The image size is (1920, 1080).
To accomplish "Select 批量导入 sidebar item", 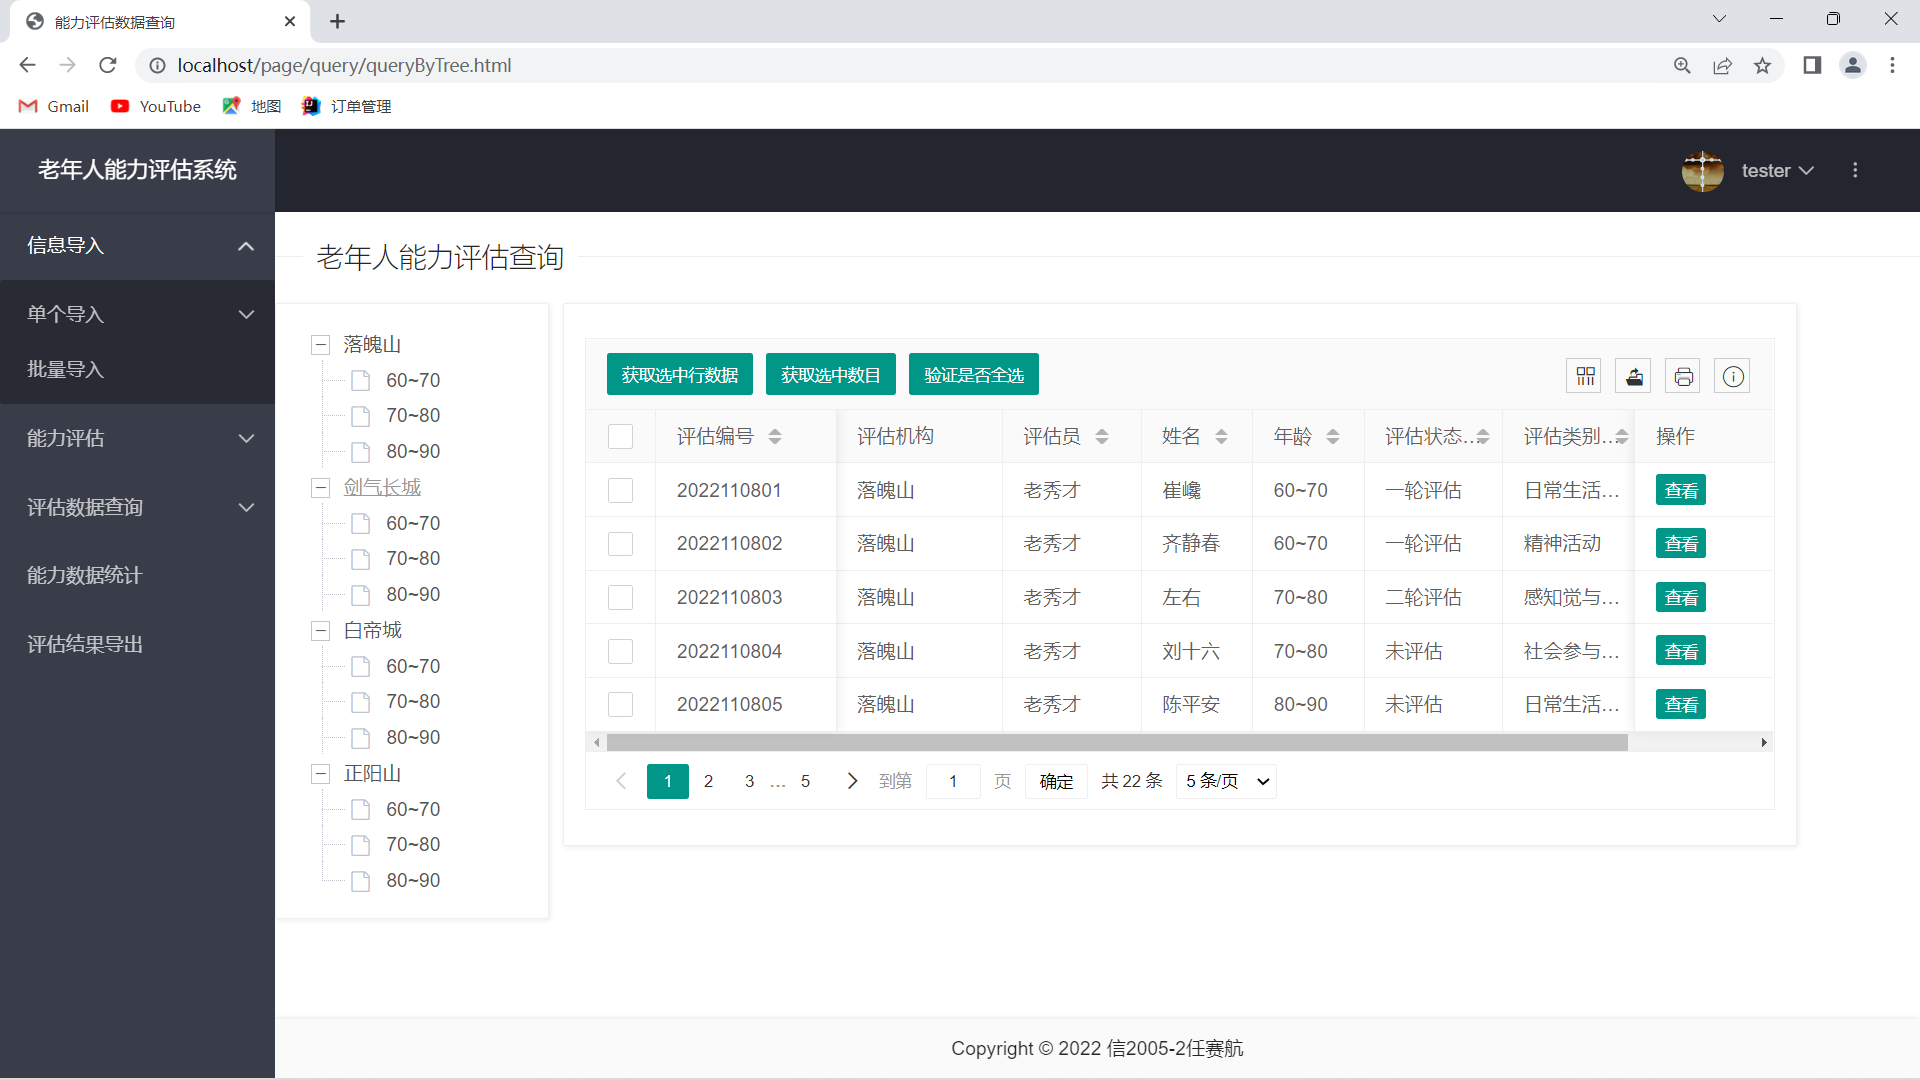I will pos(66,370).
